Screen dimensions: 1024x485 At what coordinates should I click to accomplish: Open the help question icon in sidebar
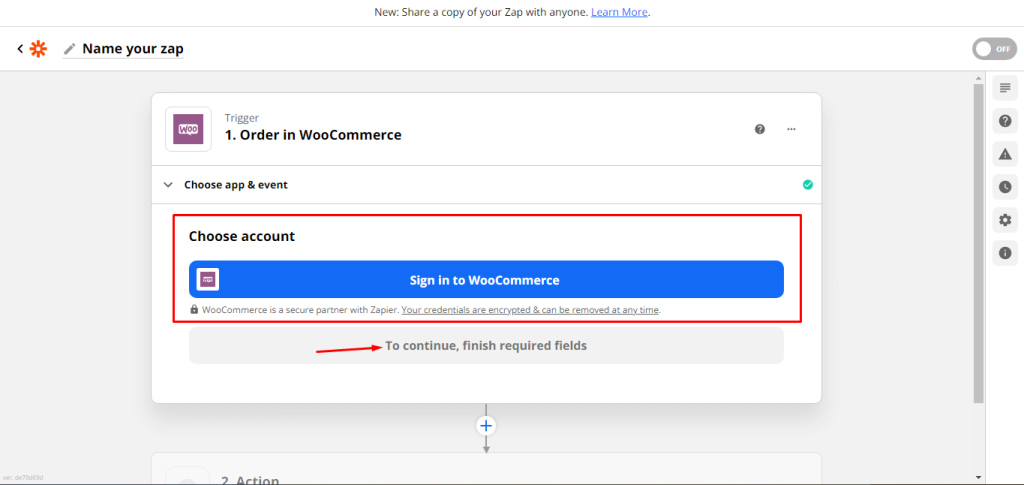pyautogui.click(x=1004, y=121)
